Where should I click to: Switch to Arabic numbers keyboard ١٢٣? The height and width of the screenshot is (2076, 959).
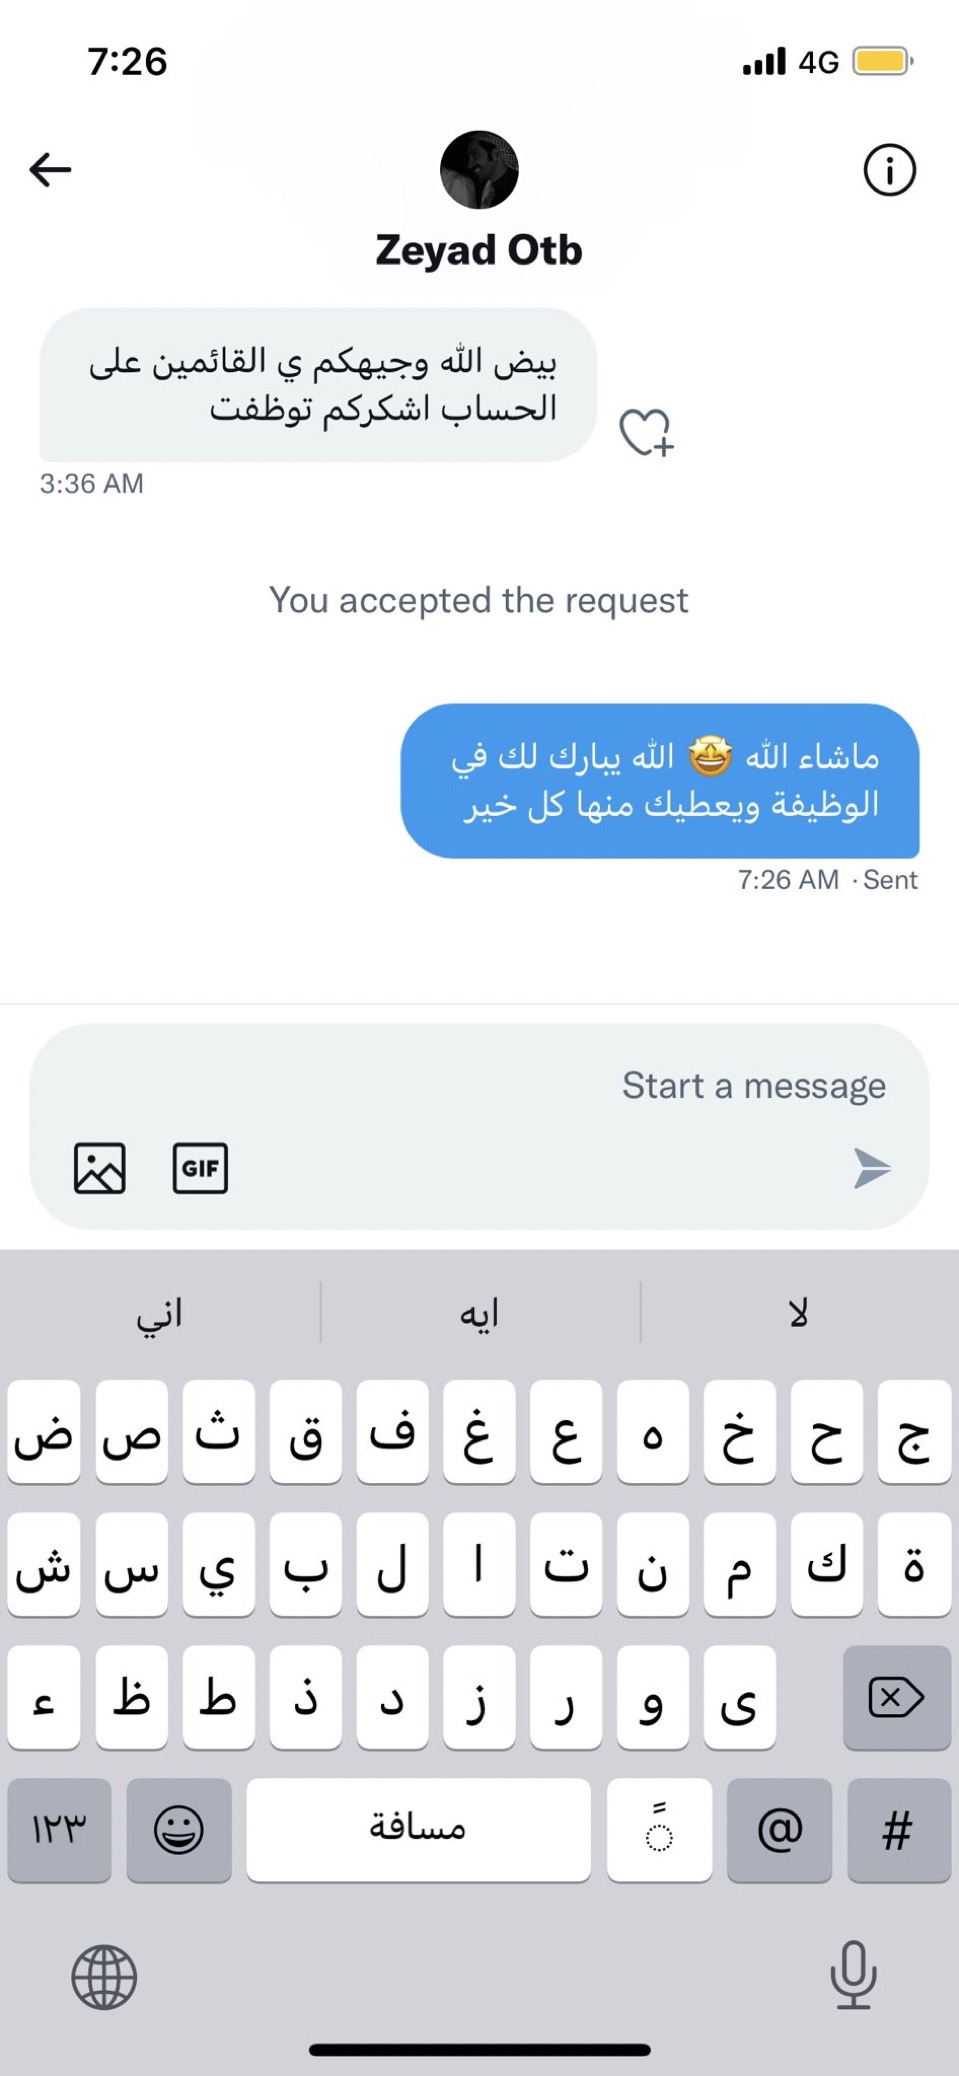(59, 1830)
